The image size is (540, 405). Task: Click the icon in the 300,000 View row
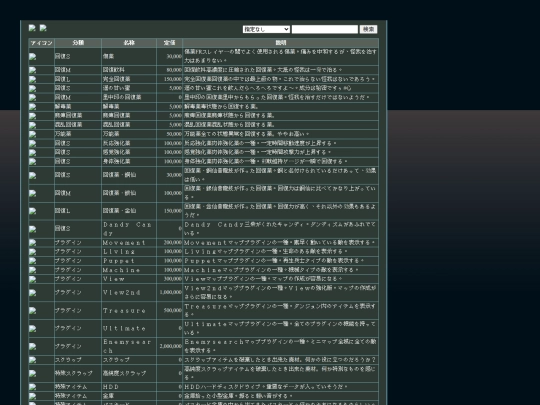point(32,279)
